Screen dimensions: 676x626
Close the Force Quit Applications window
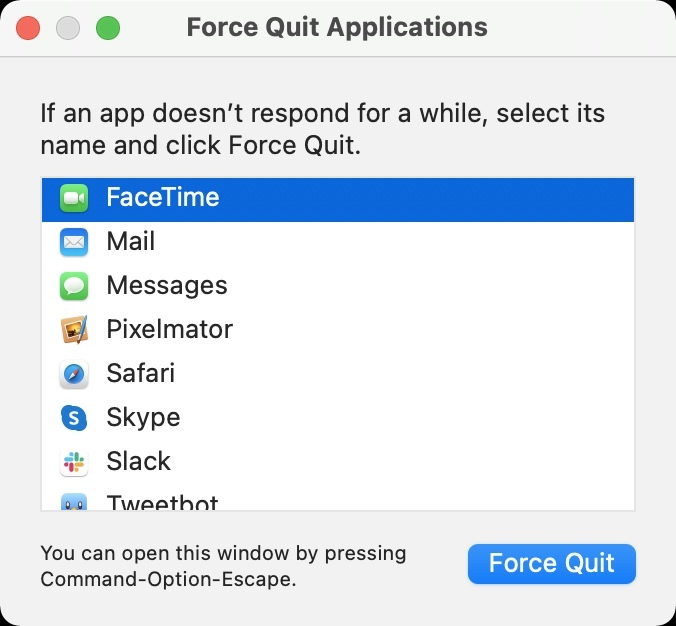[x=28, y=28]
